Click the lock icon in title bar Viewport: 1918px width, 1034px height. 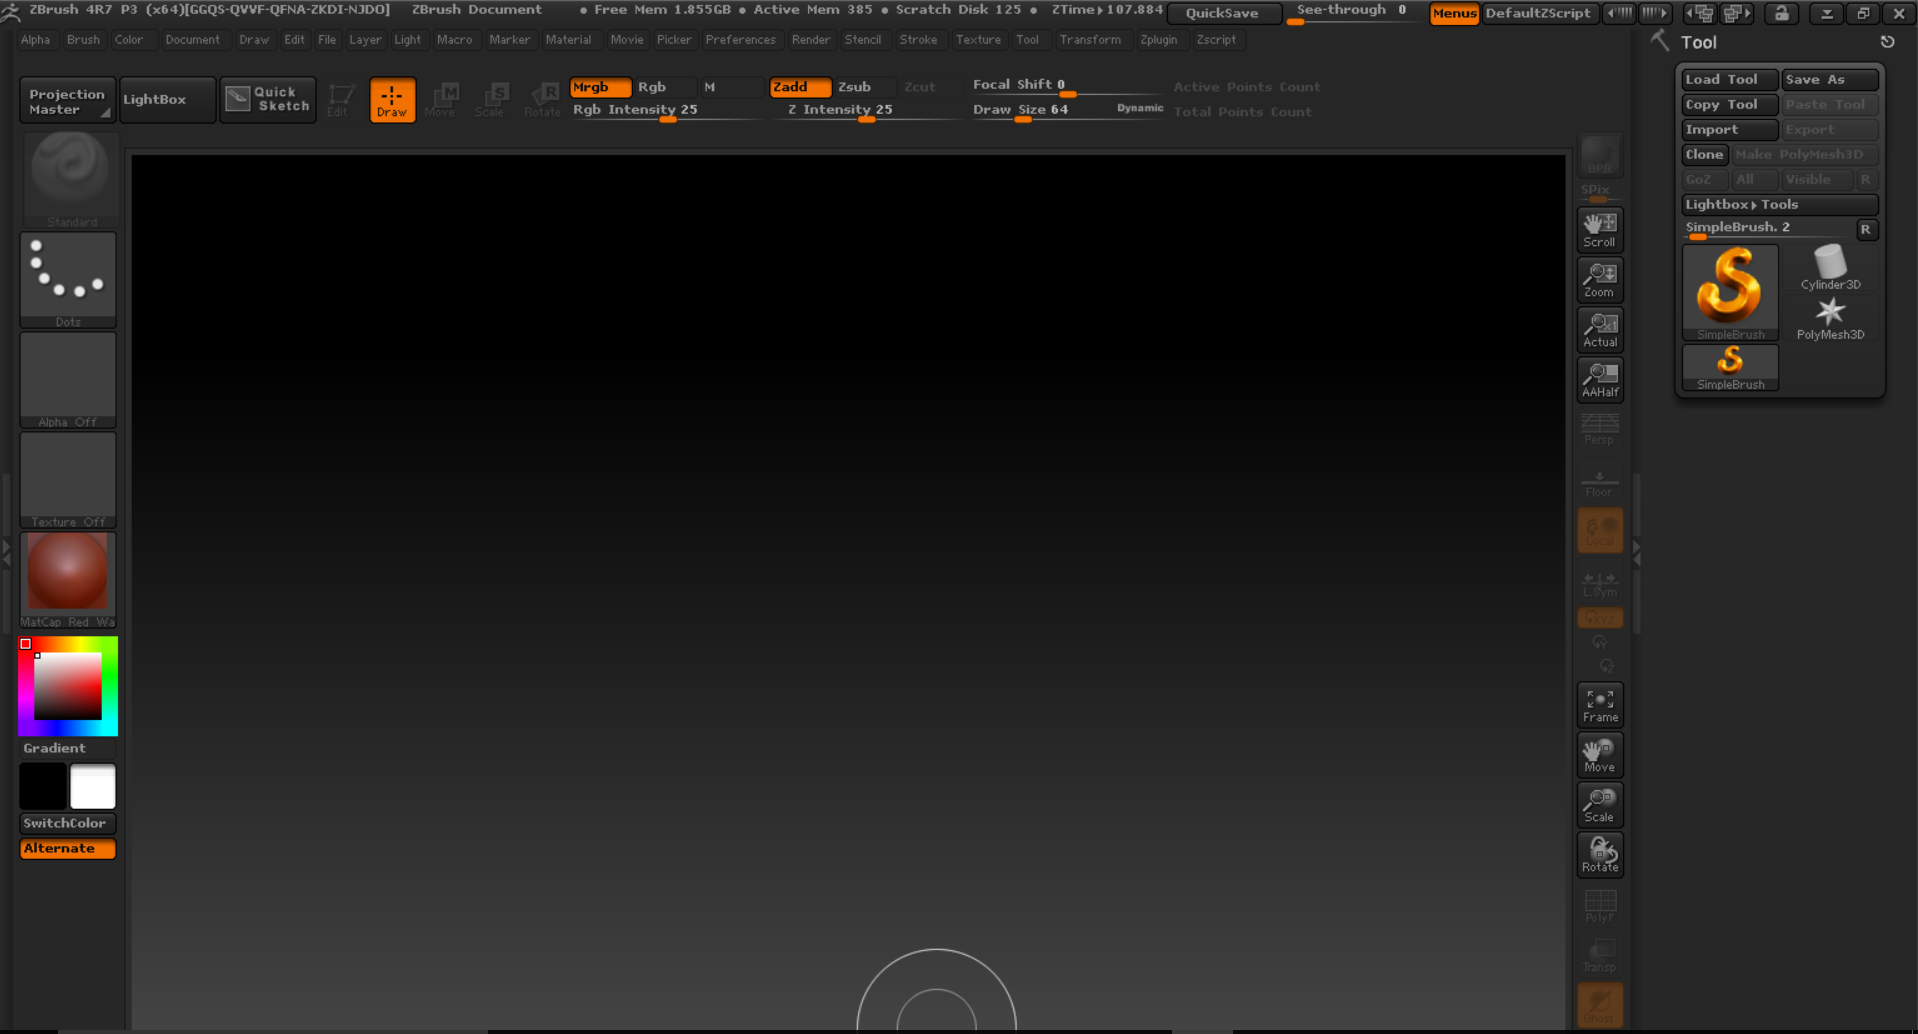tap(1781, 13)
